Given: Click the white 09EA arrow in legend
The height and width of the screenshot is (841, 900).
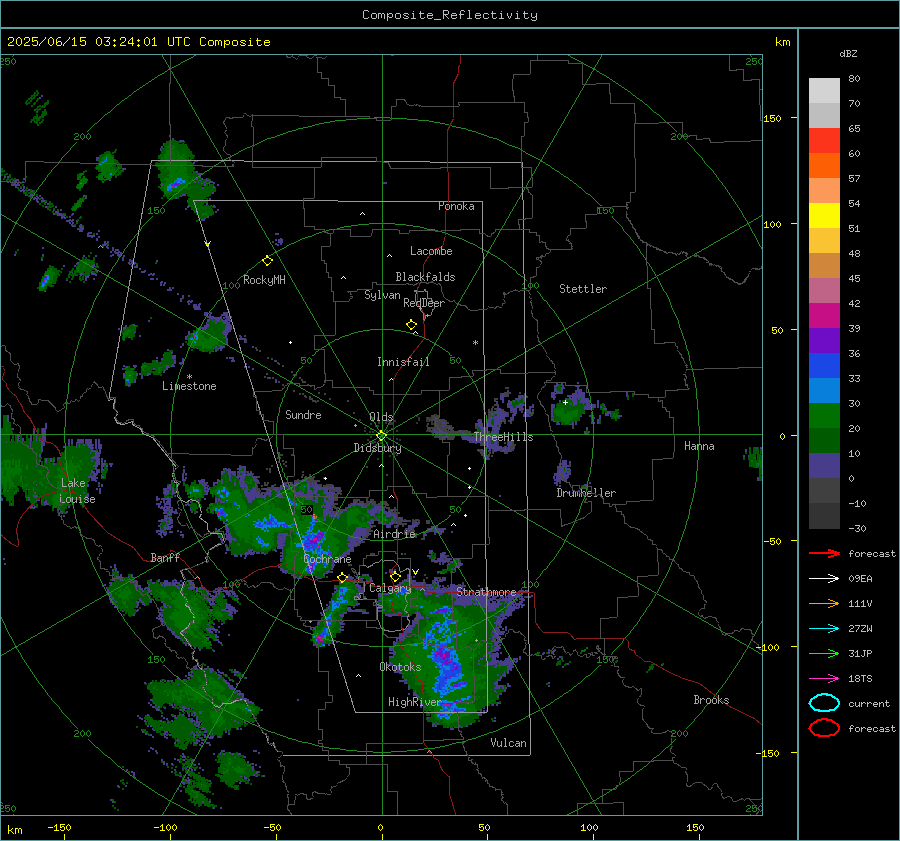Looking at the screenshot, I should [824, 579].
